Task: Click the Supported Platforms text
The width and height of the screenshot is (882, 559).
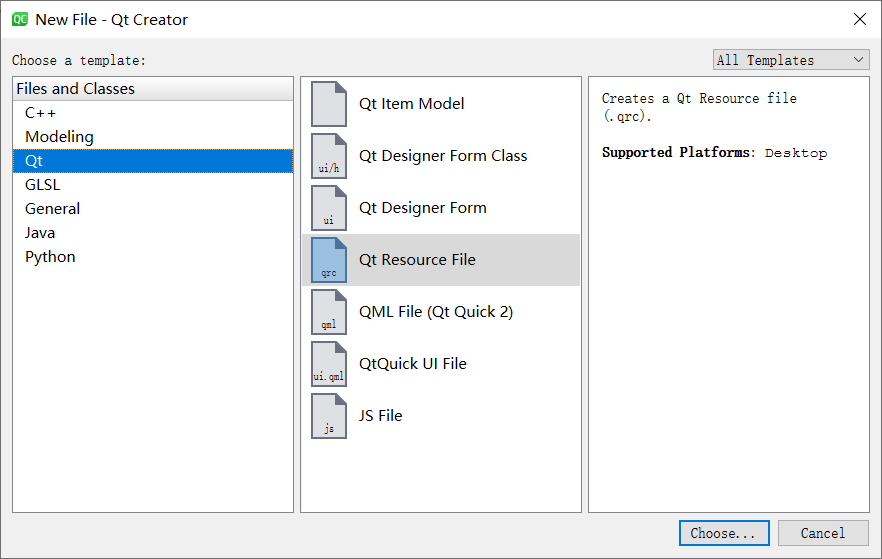Action: point(714,152)
